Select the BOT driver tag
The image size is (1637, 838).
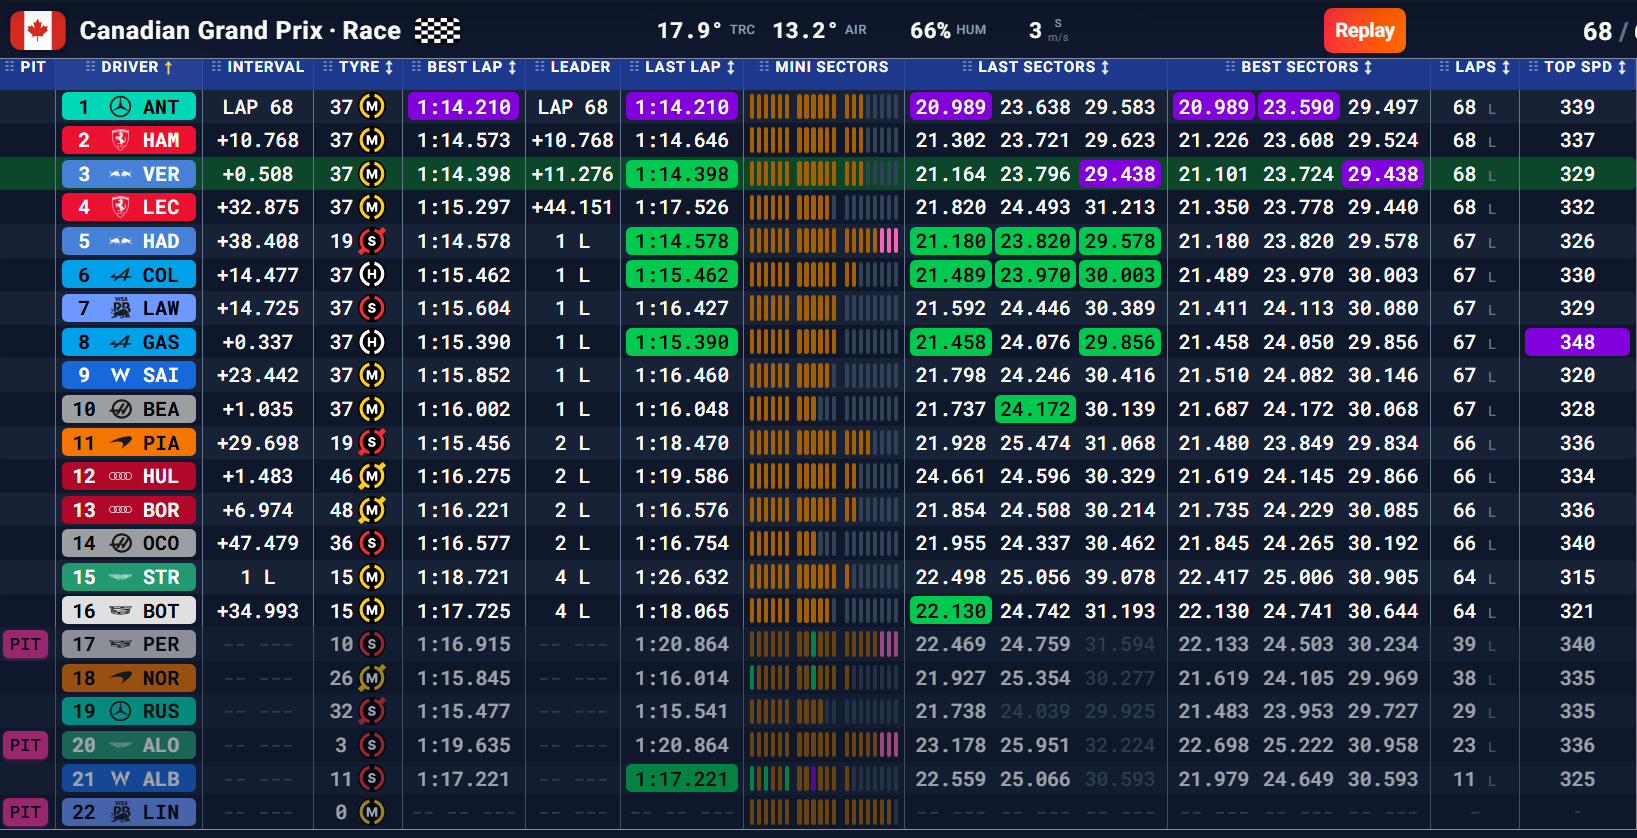click(x=129, y=611)
